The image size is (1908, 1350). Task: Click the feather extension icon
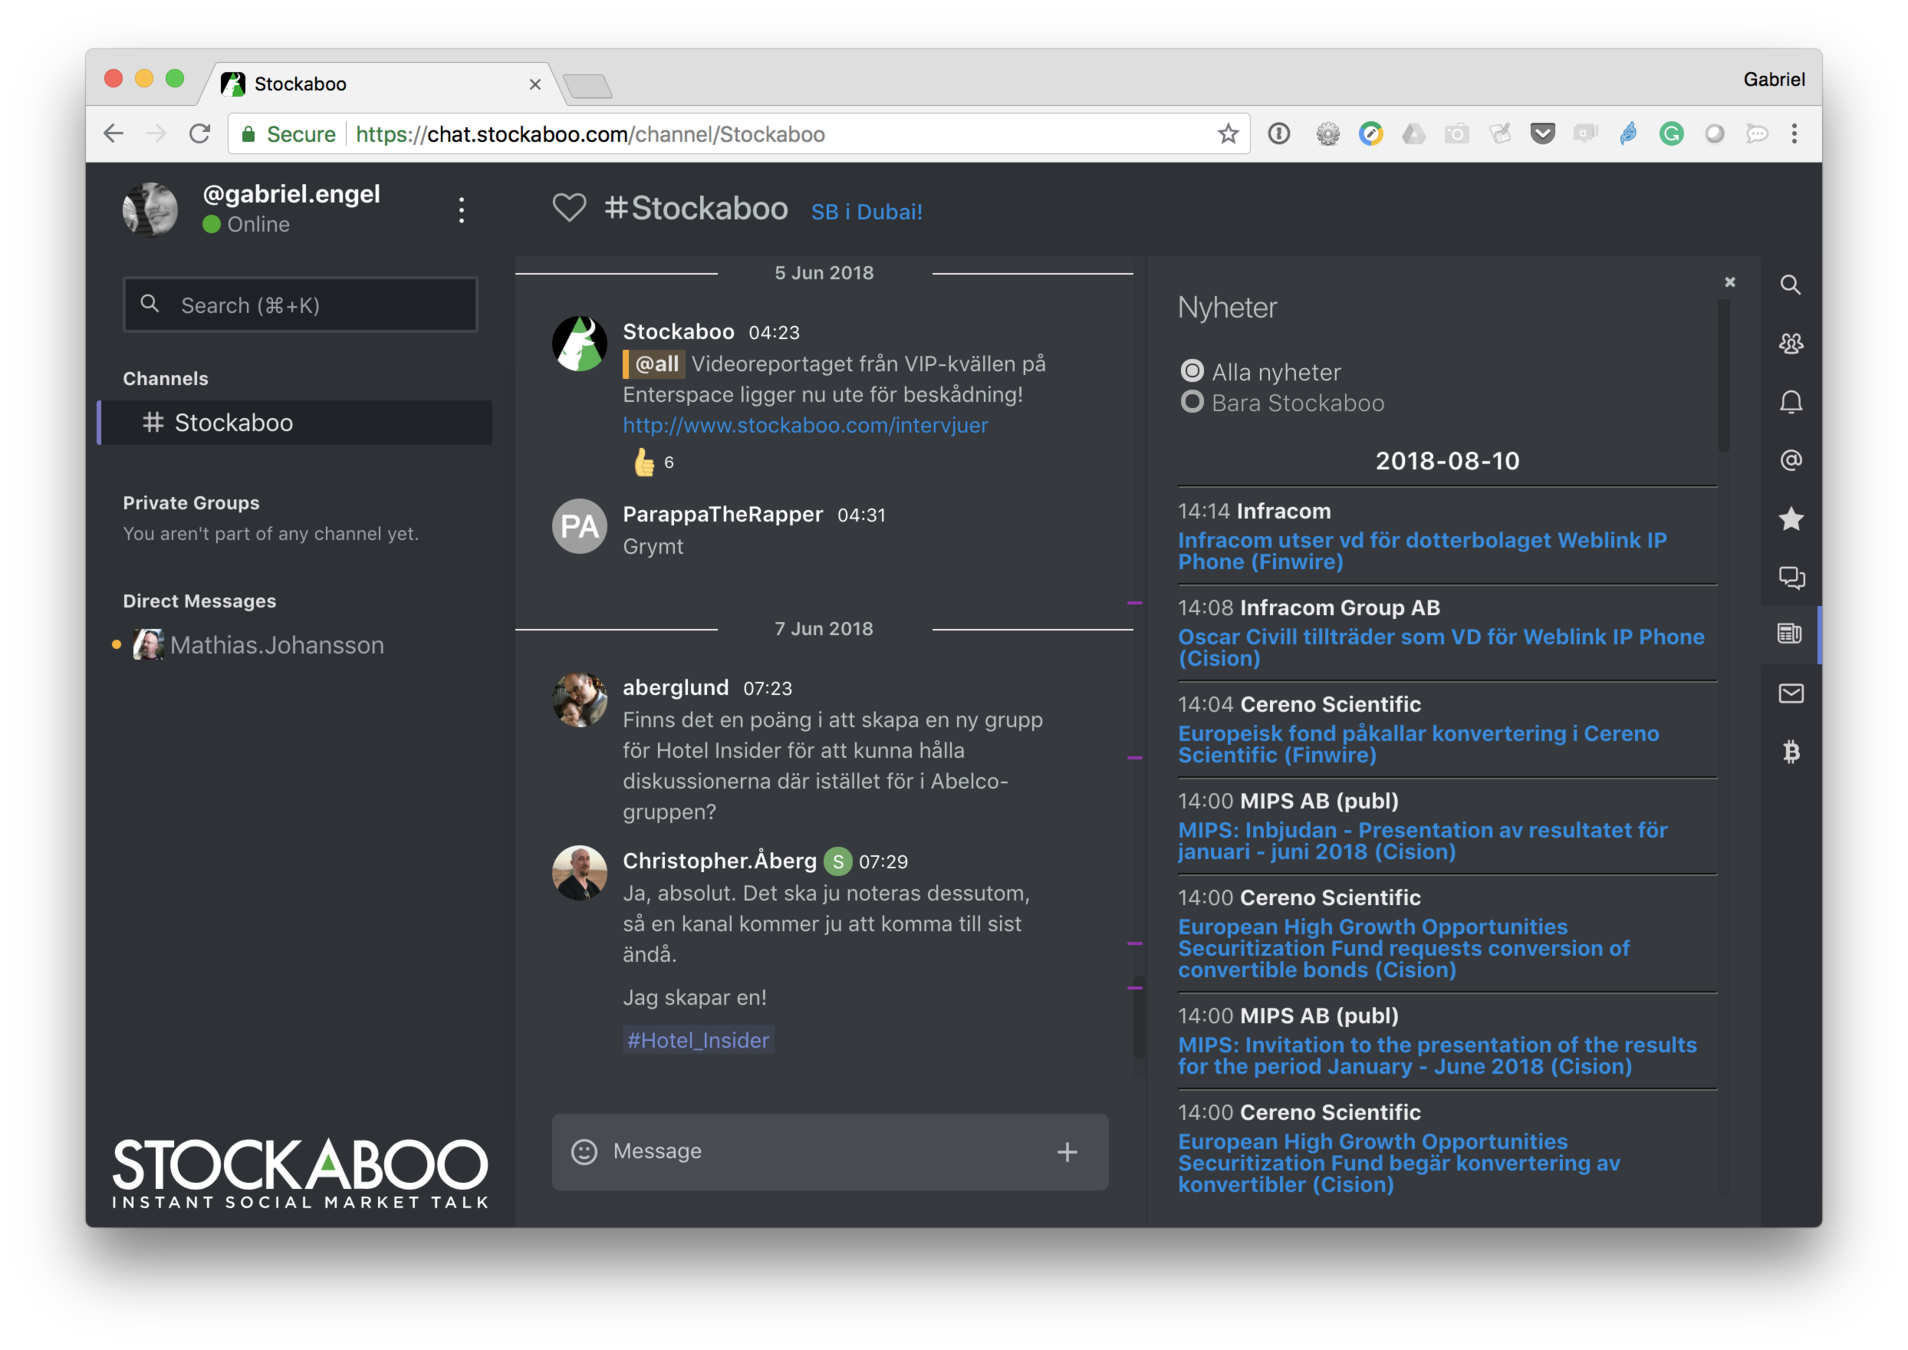coord(1628,134)
